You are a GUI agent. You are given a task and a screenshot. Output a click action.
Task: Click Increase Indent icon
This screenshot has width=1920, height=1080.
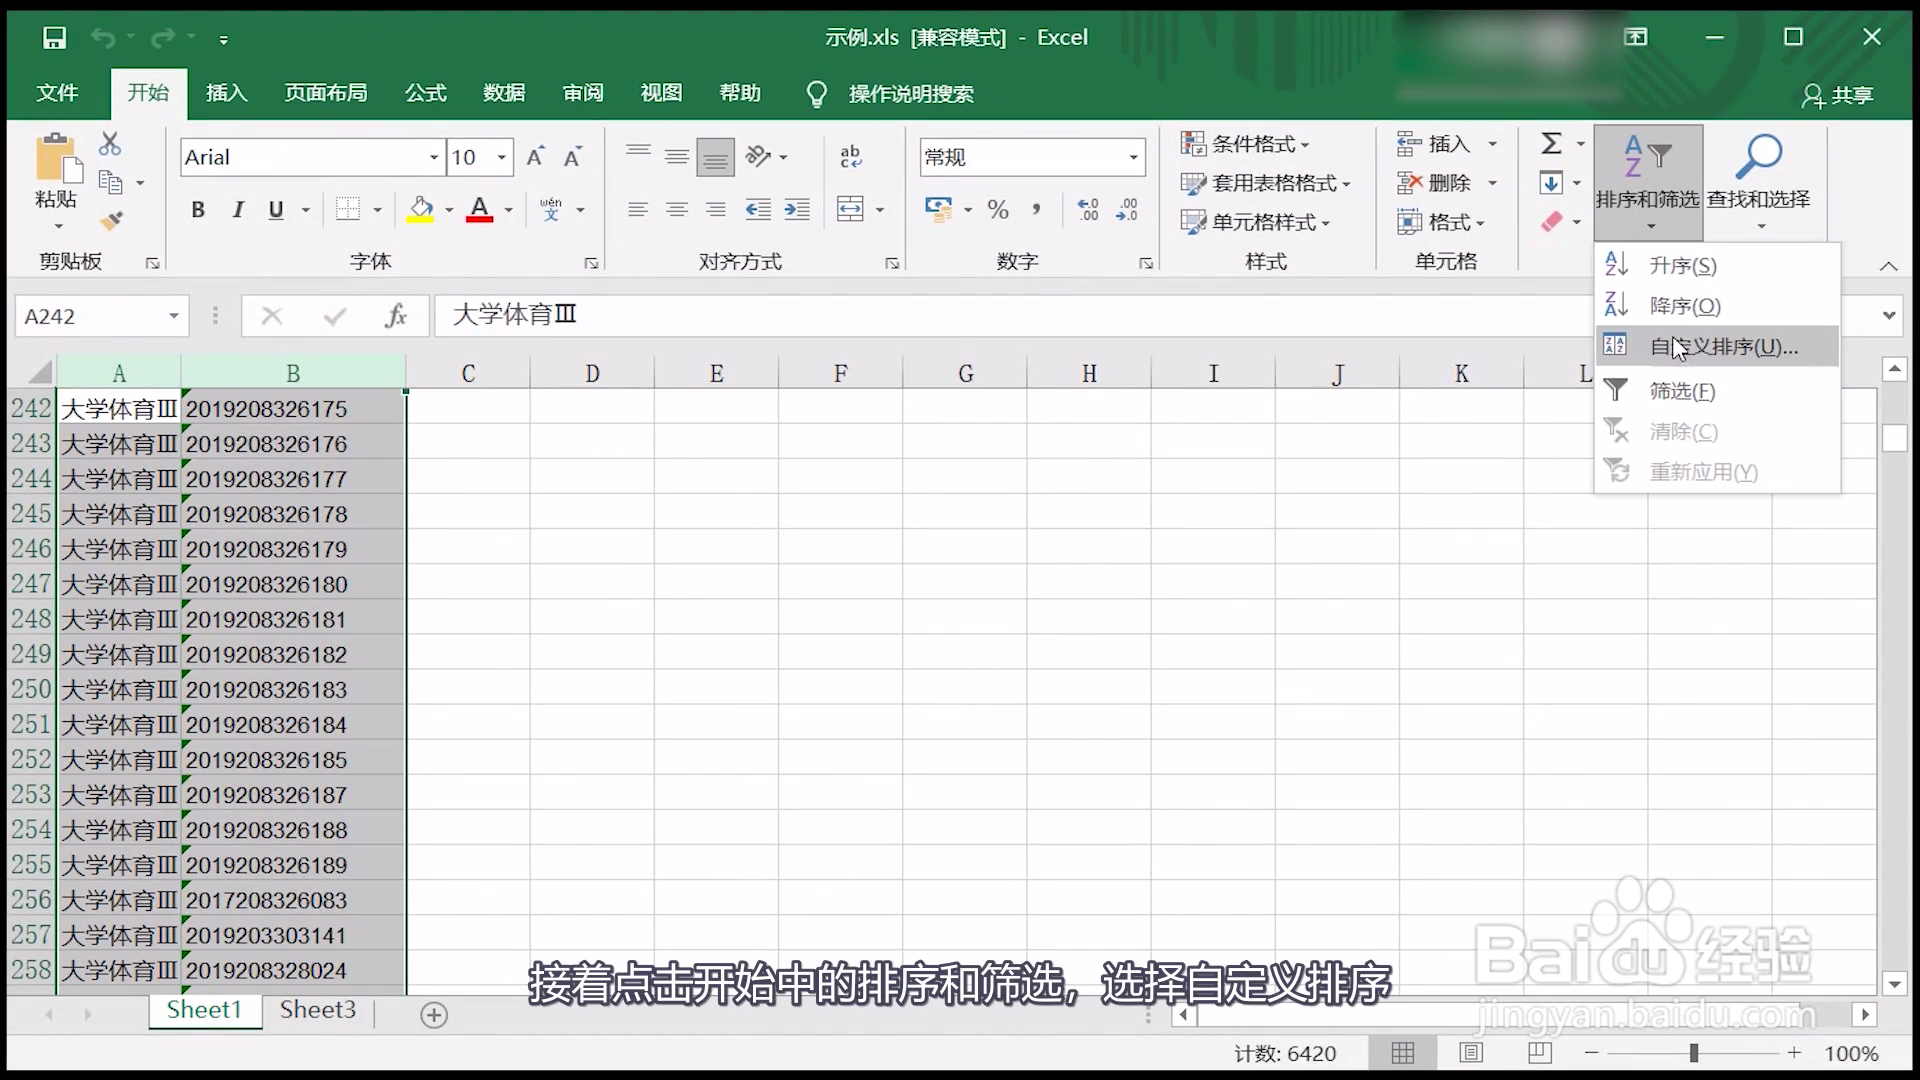tap(797, 209)
